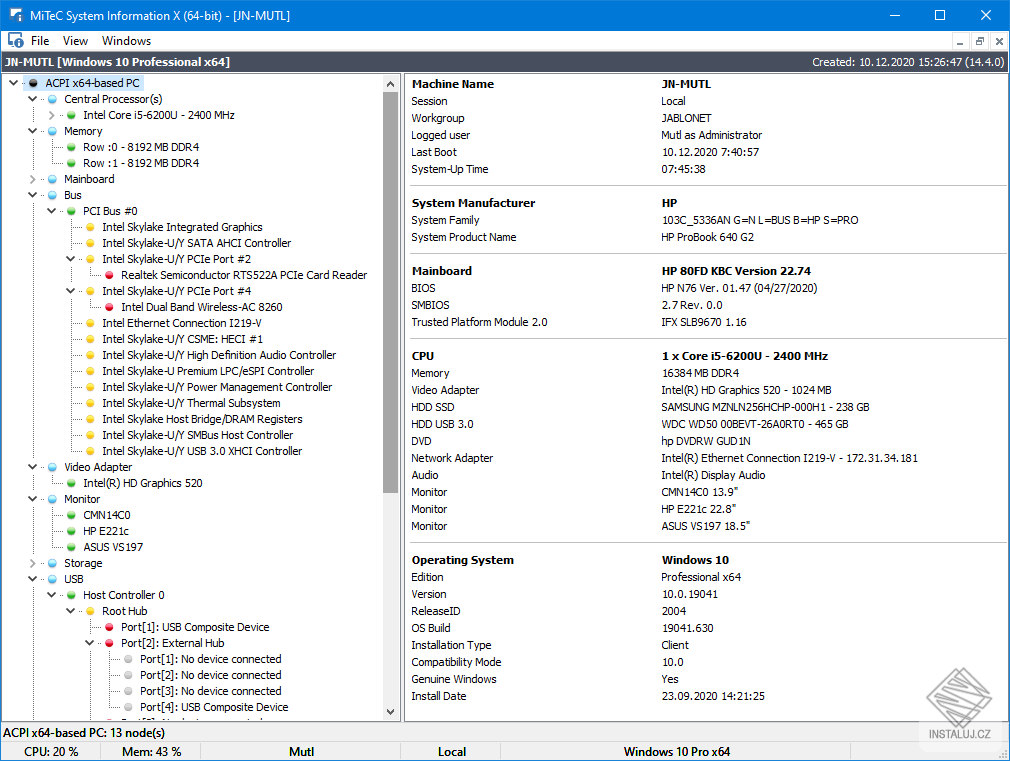
Task: Open the File menu
Action: 40,41
